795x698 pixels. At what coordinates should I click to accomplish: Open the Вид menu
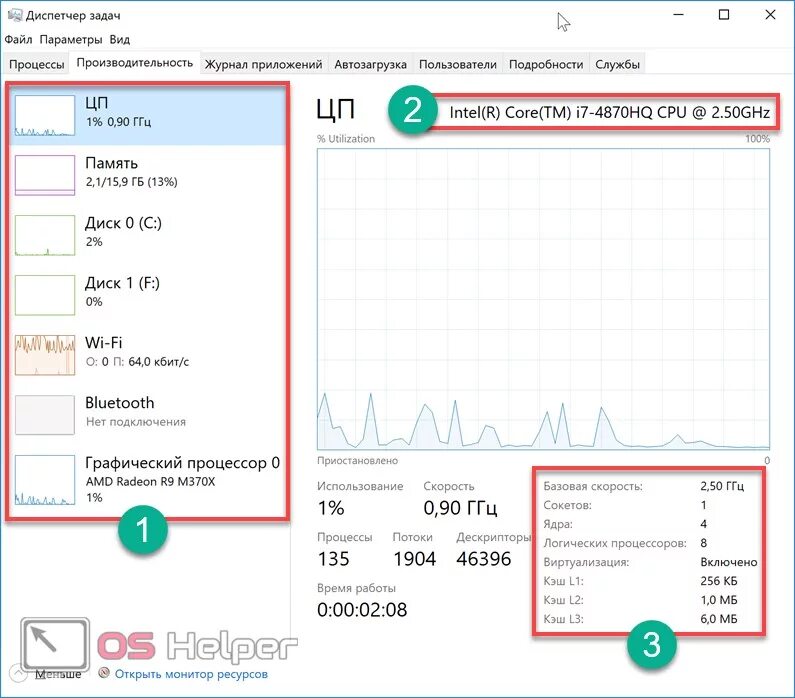[x=120, y=40]
